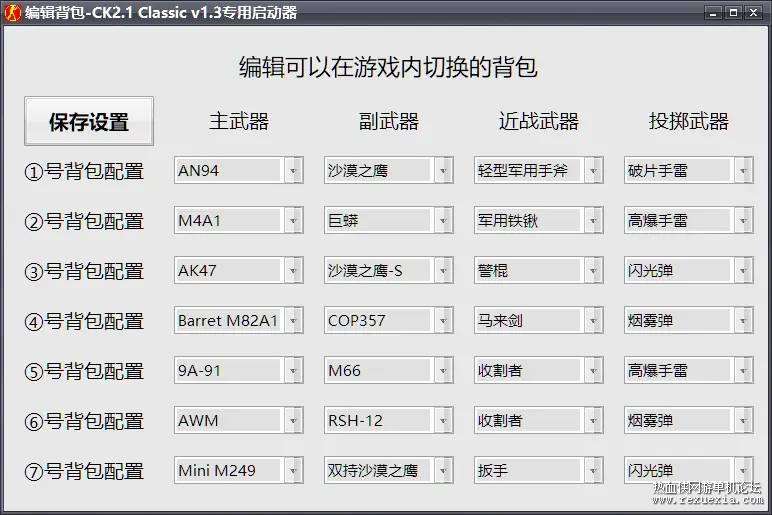
Task: Open the AWM primary weapon dropdown
Action: tap(238, 420)
